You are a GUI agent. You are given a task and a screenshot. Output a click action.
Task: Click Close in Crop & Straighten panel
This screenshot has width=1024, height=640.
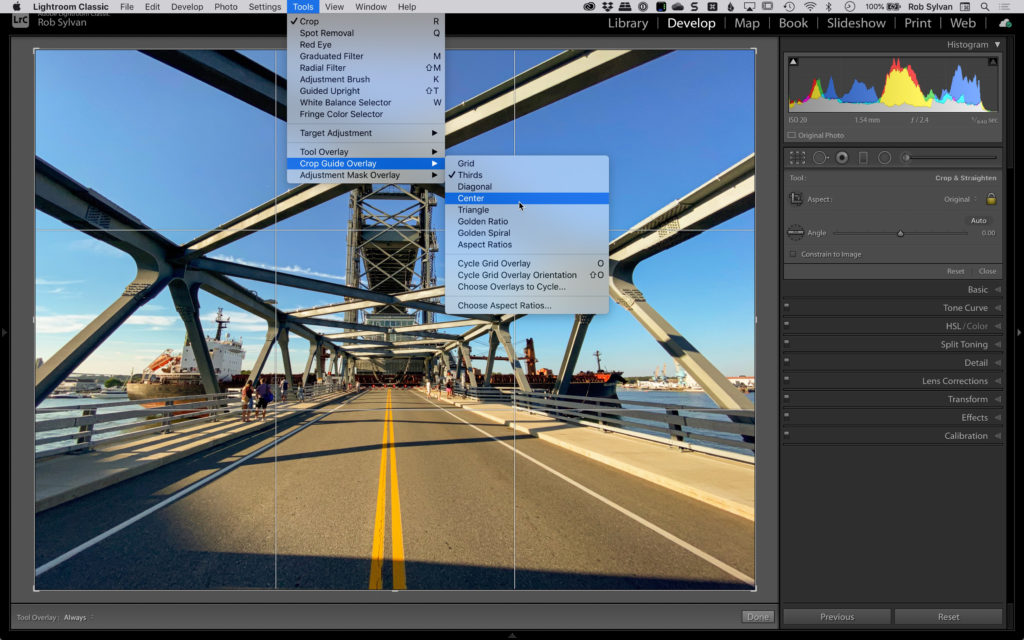tap(987, 271)
